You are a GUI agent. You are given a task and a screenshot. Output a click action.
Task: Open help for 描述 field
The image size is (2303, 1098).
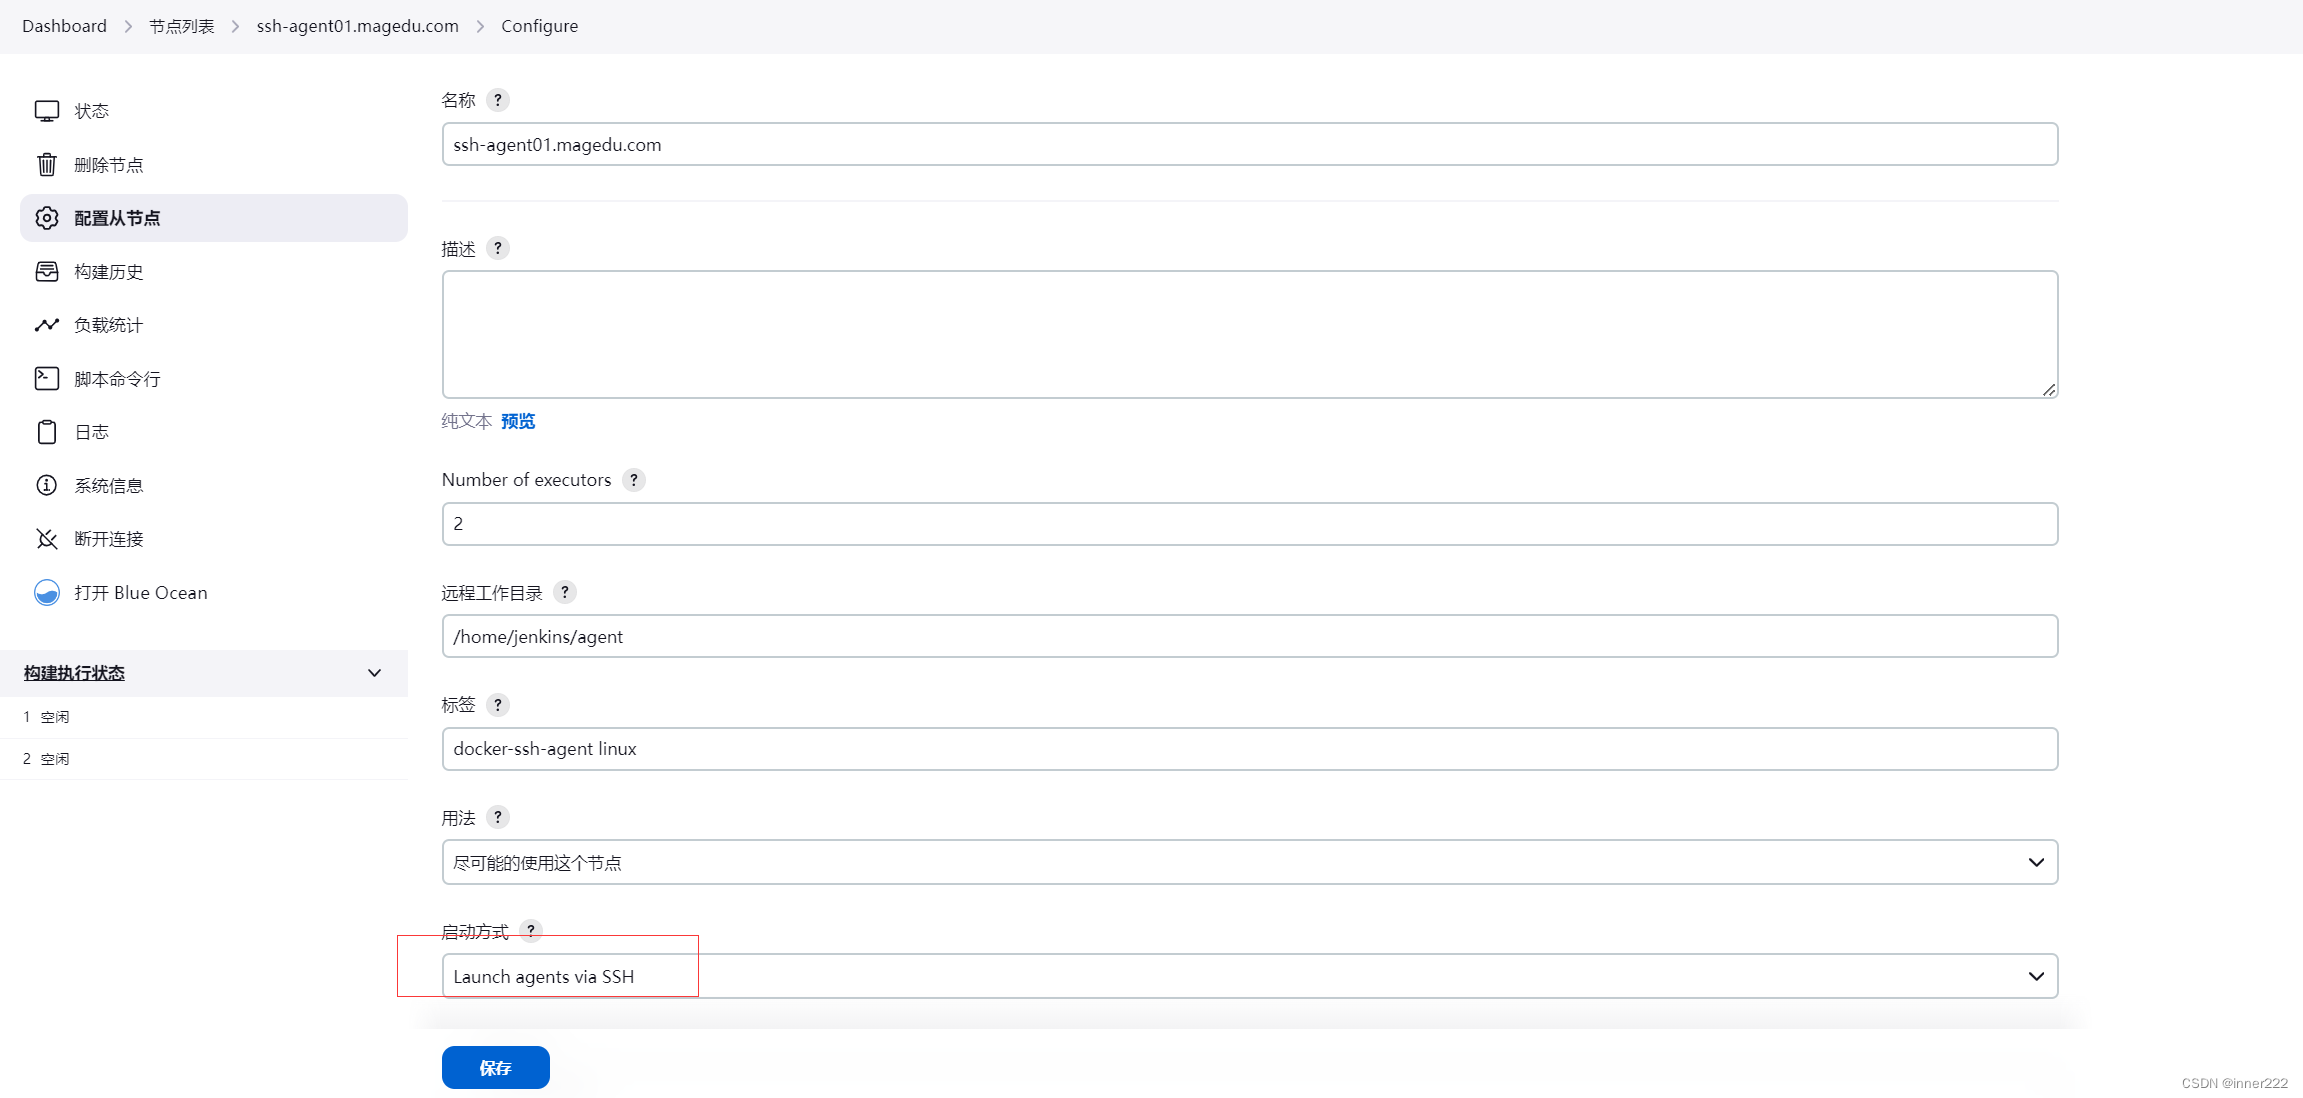pyautogui.click(x=497, y=248)
